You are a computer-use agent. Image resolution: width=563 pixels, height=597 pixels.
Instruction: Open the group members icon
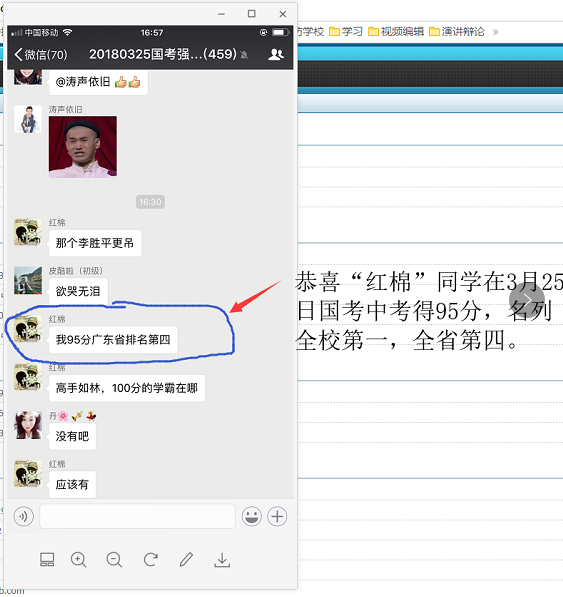(x=276, y=55)
